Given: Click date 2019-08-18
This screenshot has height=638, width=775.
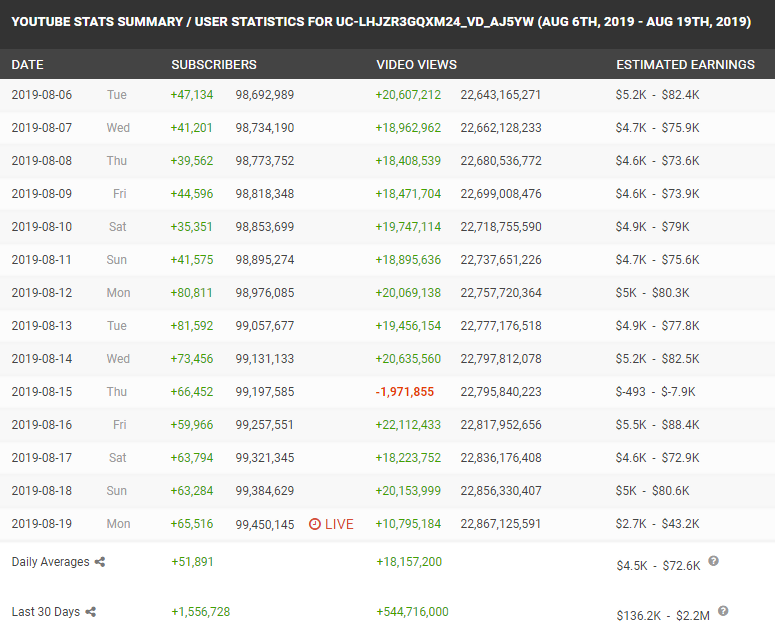Looking at the screenshot, I should tap(42, 491).
